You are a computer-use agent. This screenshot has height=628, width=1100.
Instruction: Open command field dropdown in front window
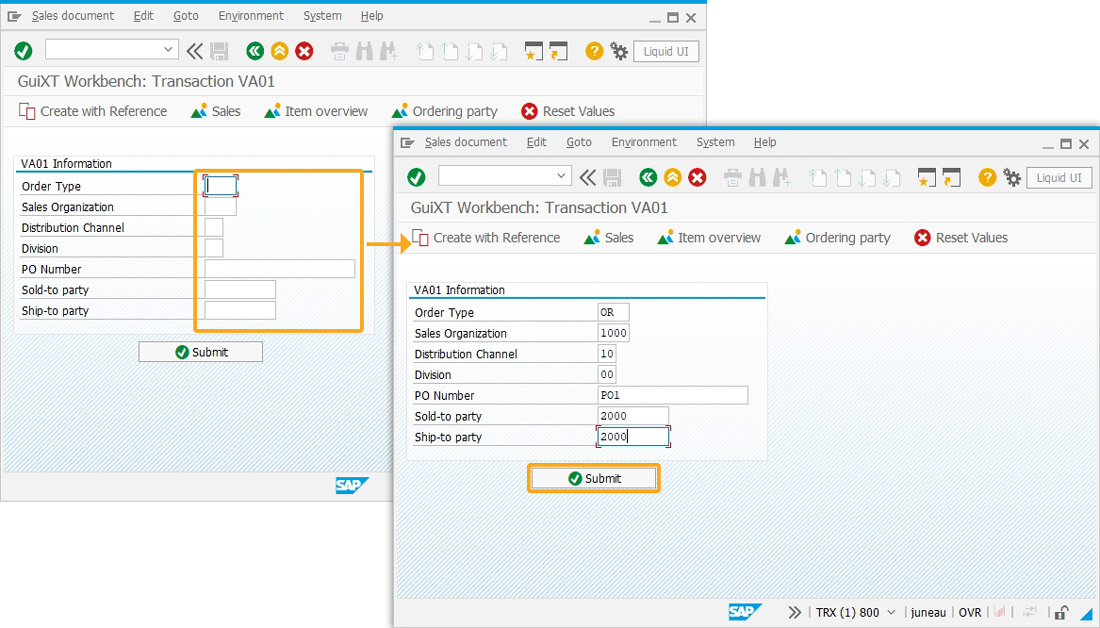561,175
